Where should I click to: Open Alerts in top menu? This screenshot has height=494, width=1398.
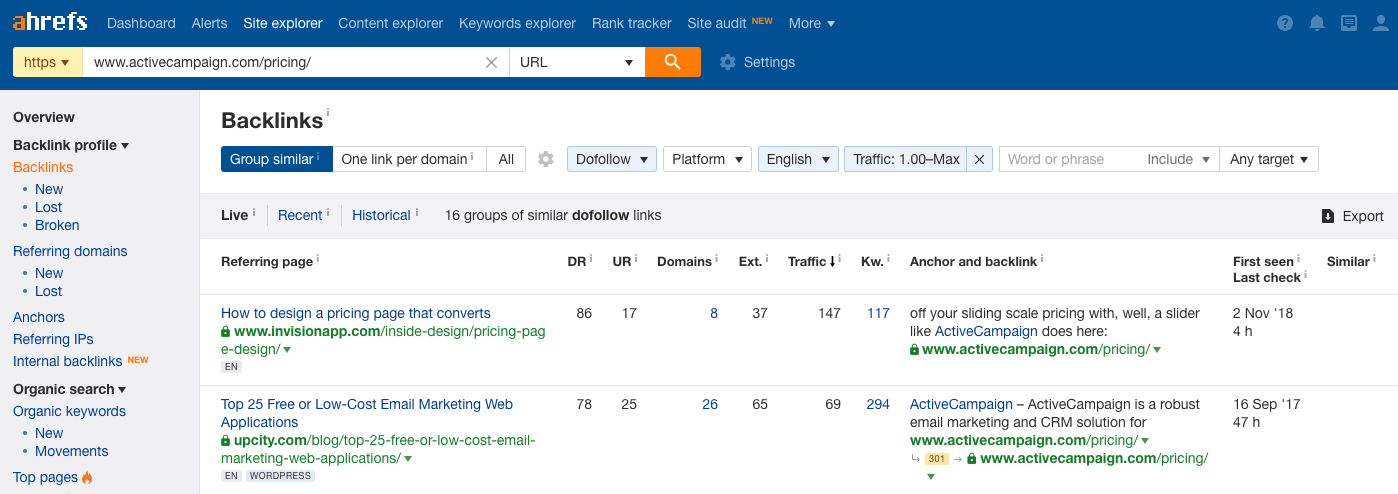(x=209, y=23)
